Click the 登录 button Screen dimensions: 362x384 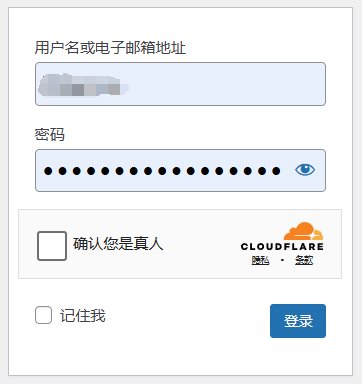pyautogui.click(x=298, y=321)
